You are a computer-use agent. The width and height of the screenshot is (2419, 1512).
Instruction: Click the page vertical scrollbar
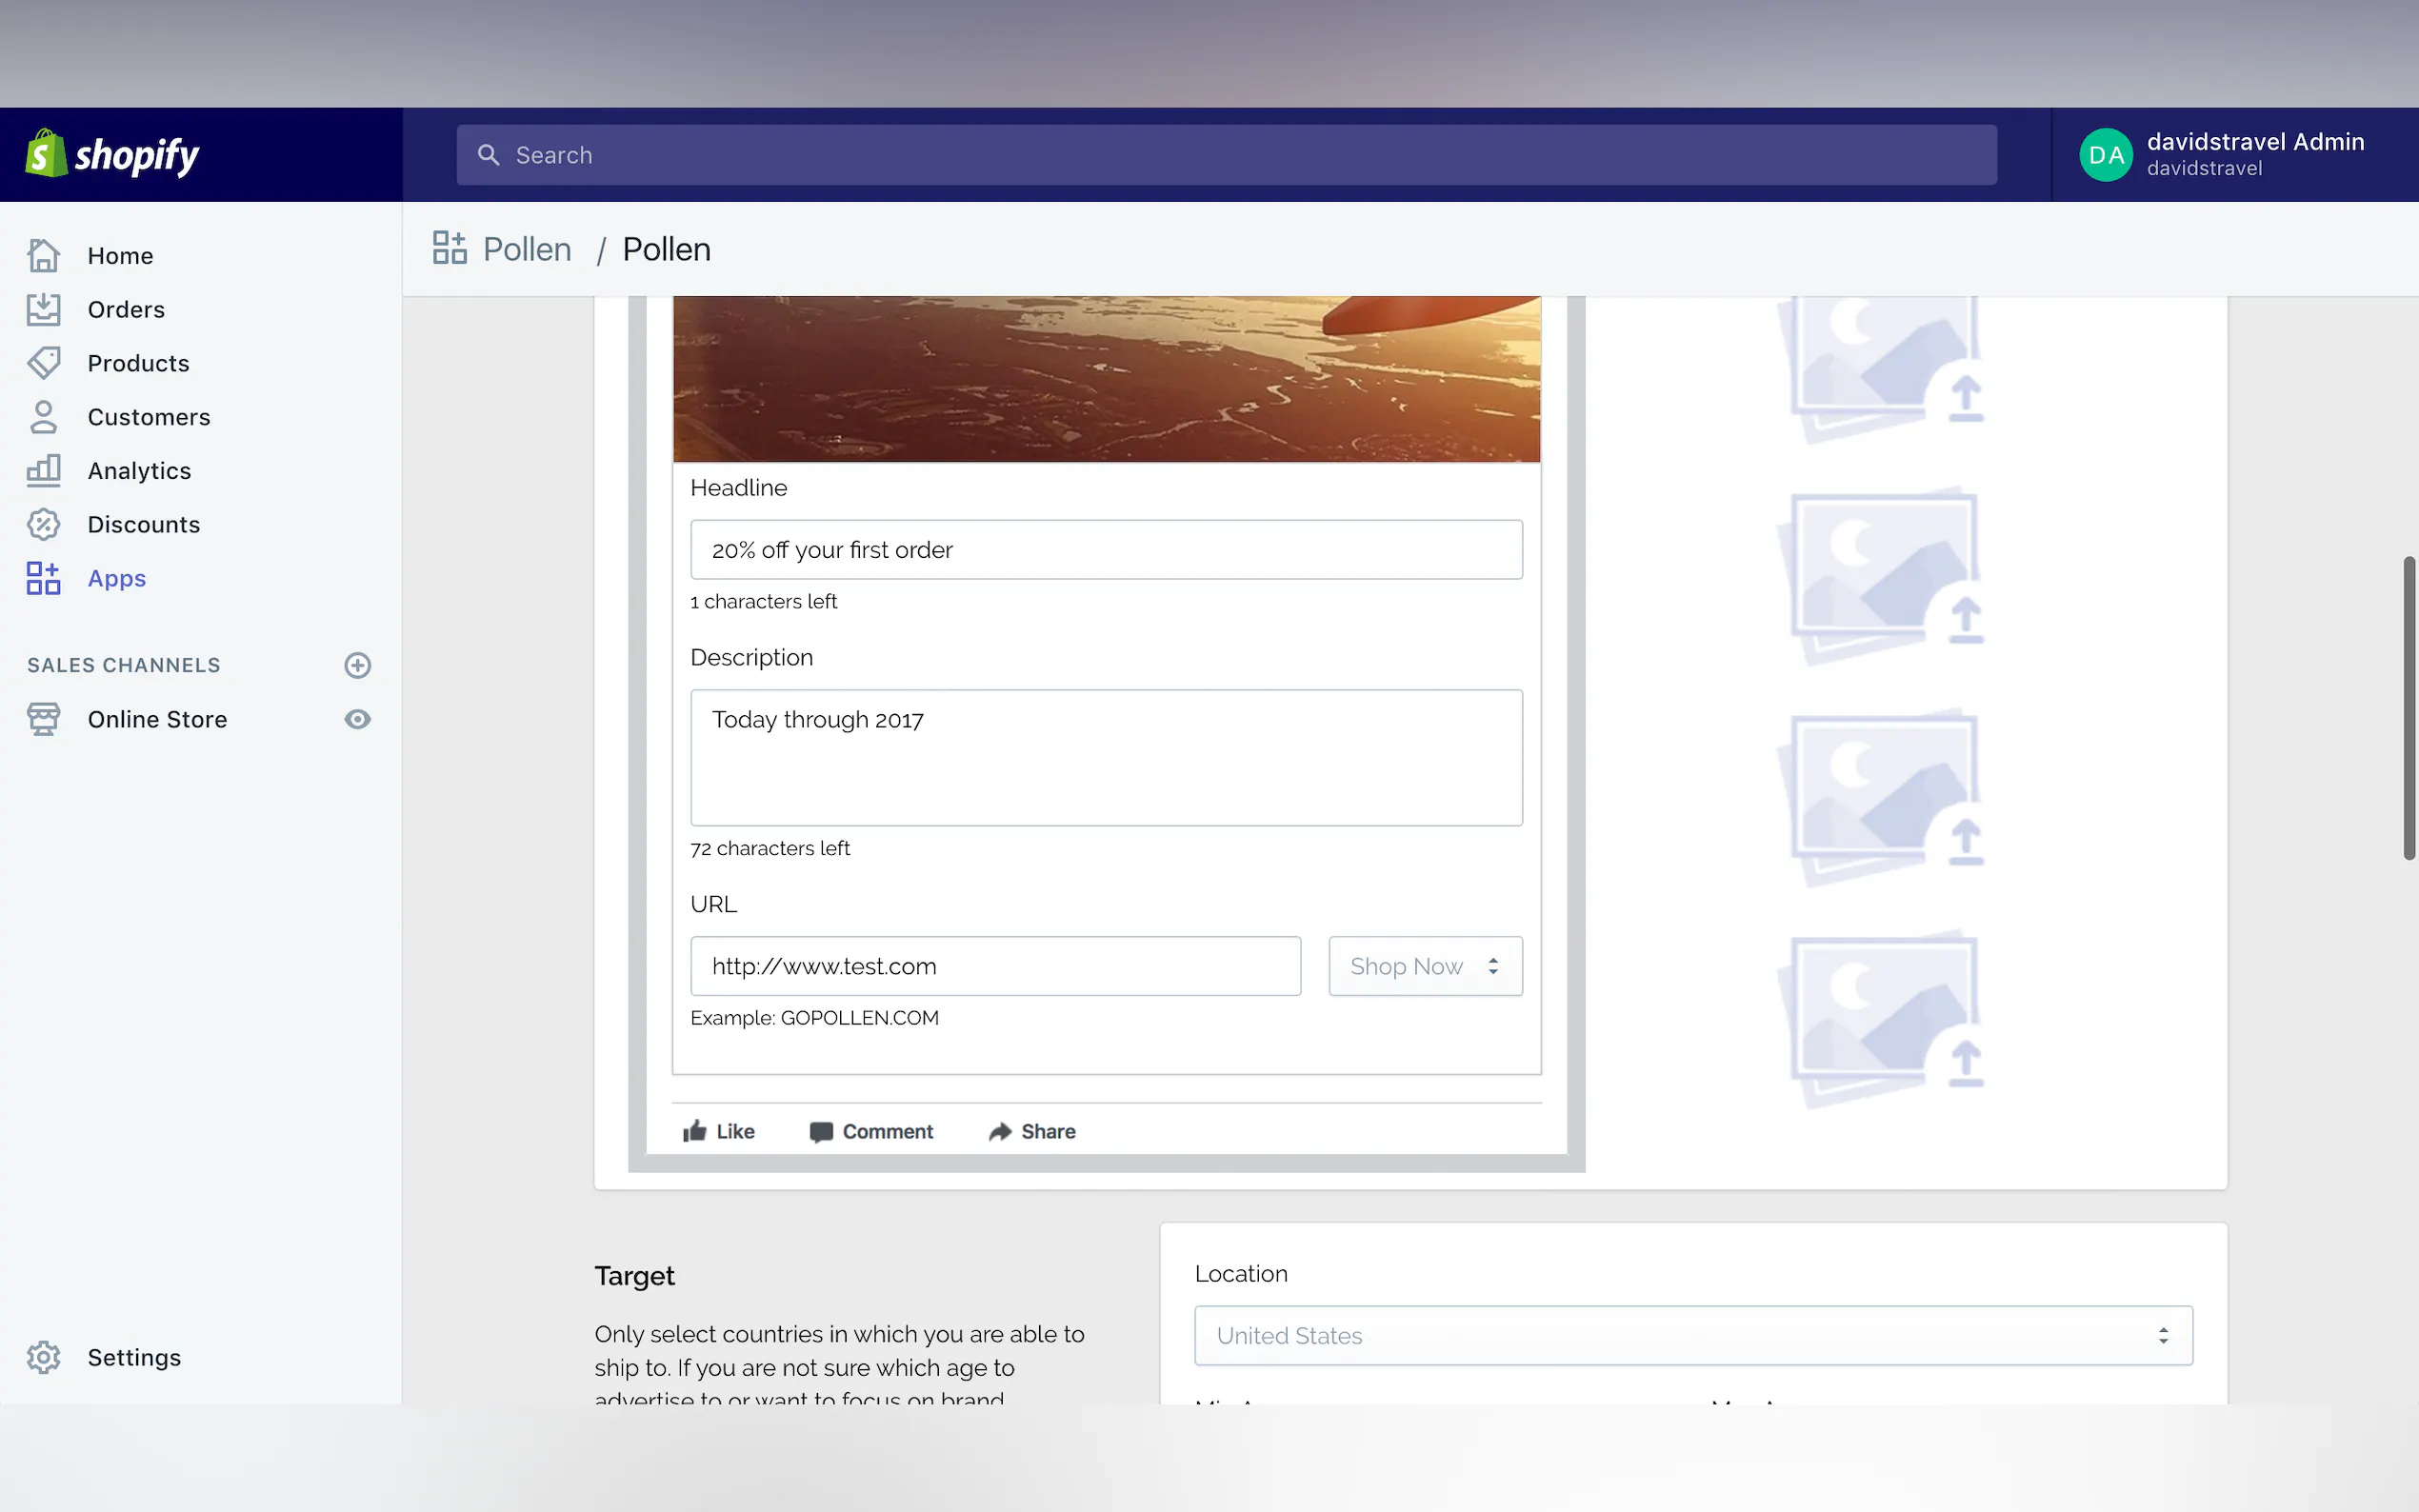click(2408, 707)
